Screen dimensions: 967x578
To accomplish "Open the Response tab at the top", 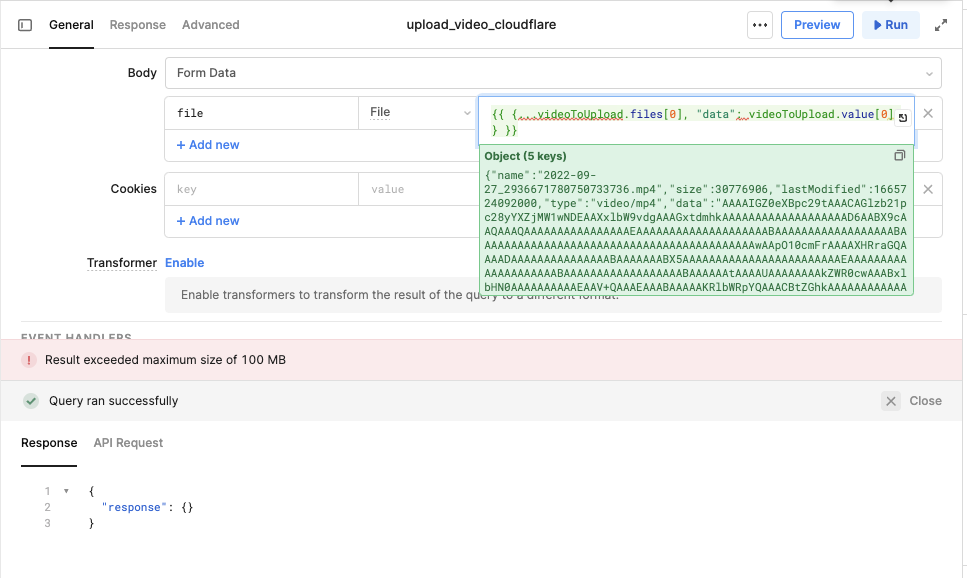I will coord(138,25).
